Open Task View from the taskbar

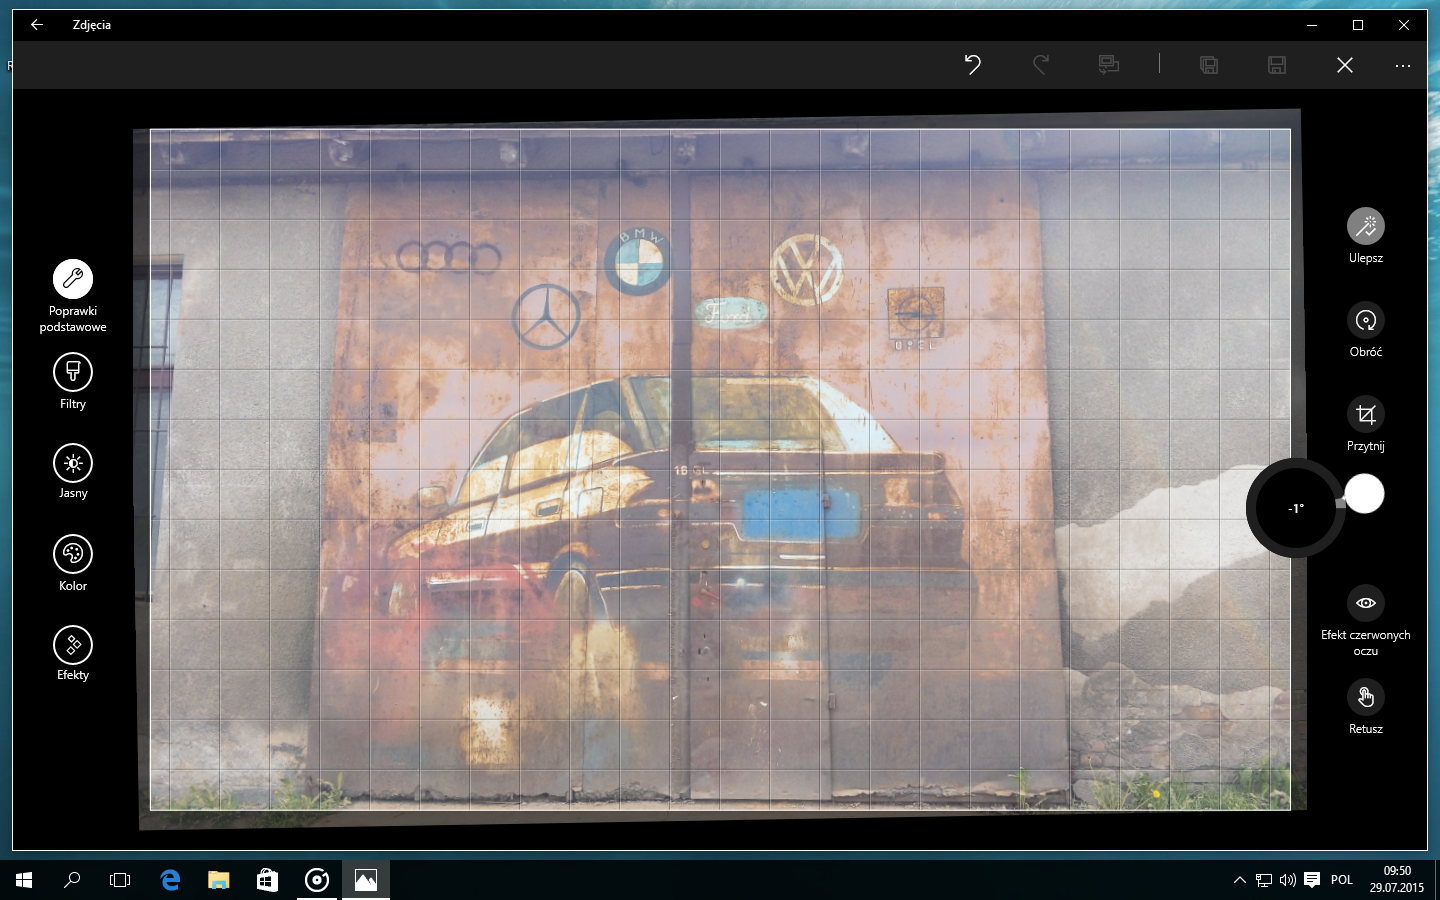coord(120,880)
